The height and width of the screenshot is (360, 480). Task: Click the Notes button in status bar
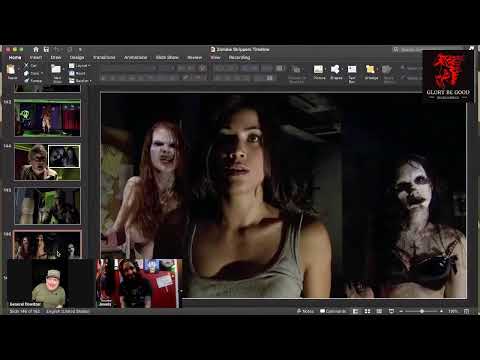(305, 311)
